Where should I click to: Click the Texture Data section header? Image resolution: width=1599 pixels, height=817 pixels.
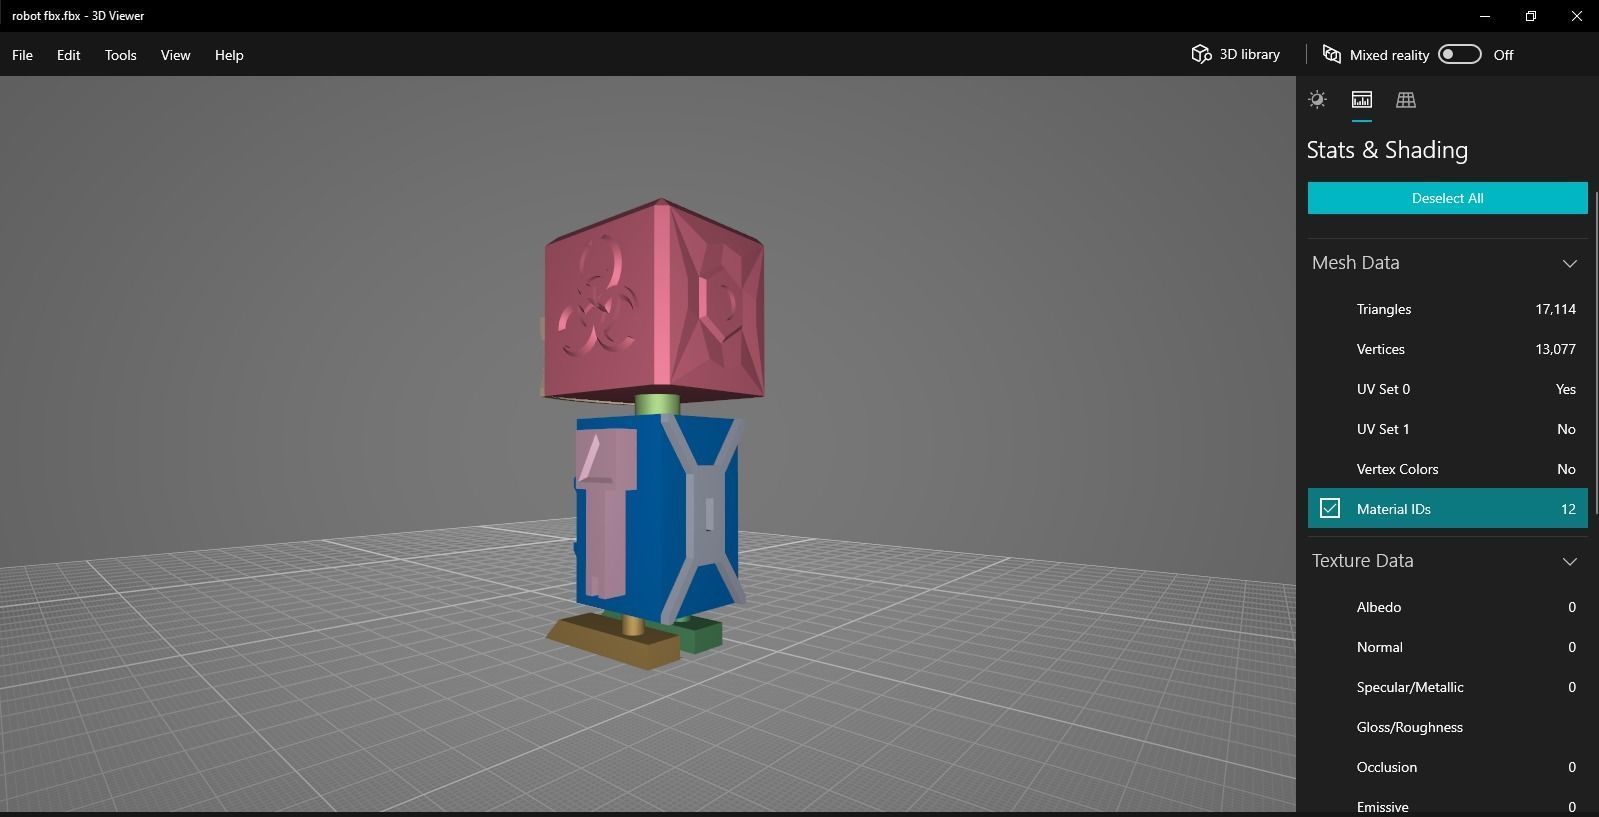1447,561
